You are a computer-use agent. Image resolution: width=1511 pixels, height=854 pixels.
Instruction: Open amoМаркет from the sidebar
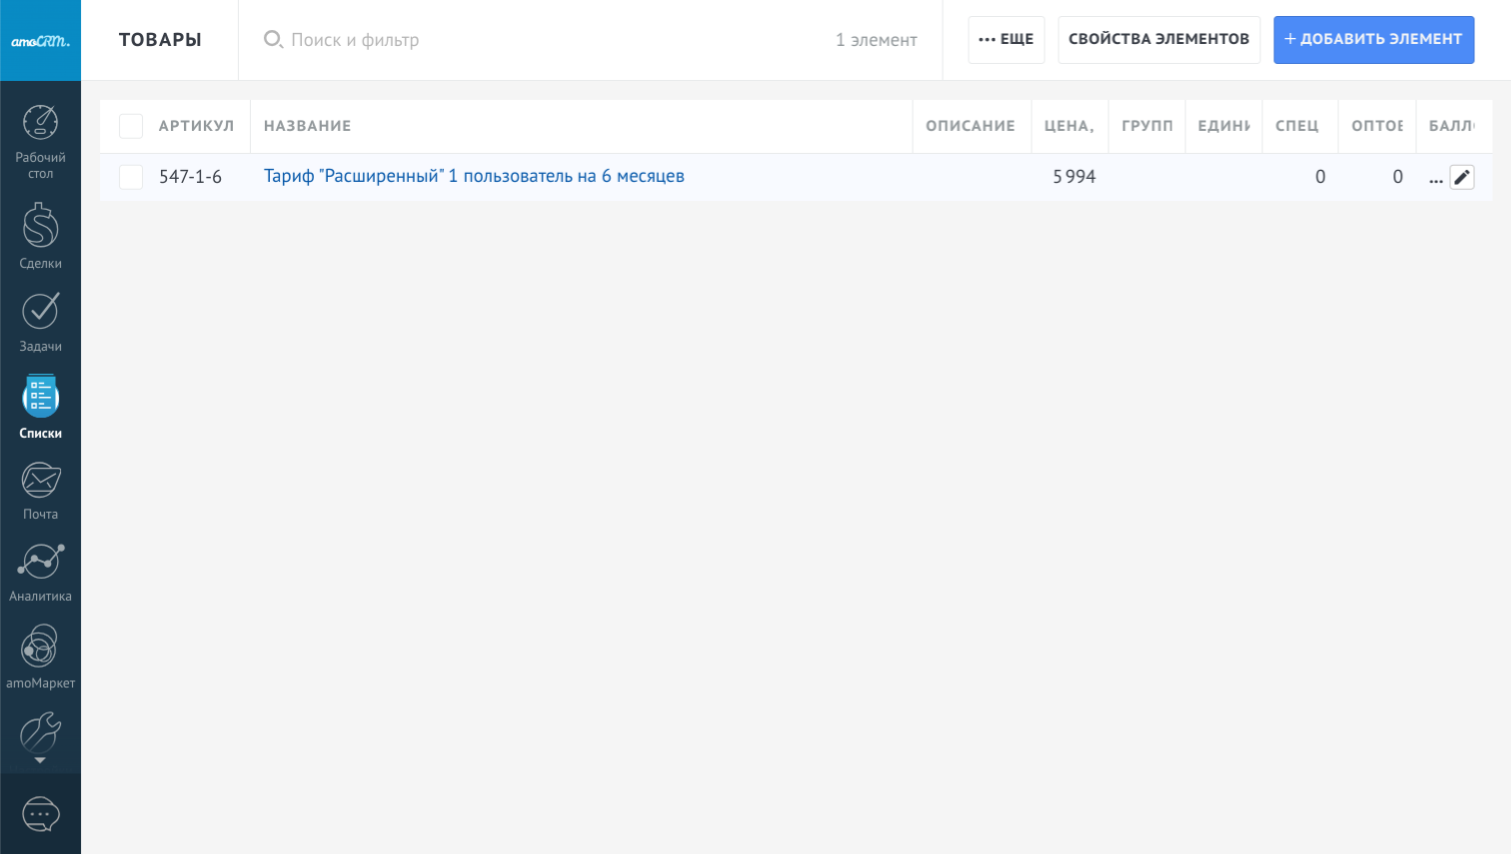tap(40, 647)
